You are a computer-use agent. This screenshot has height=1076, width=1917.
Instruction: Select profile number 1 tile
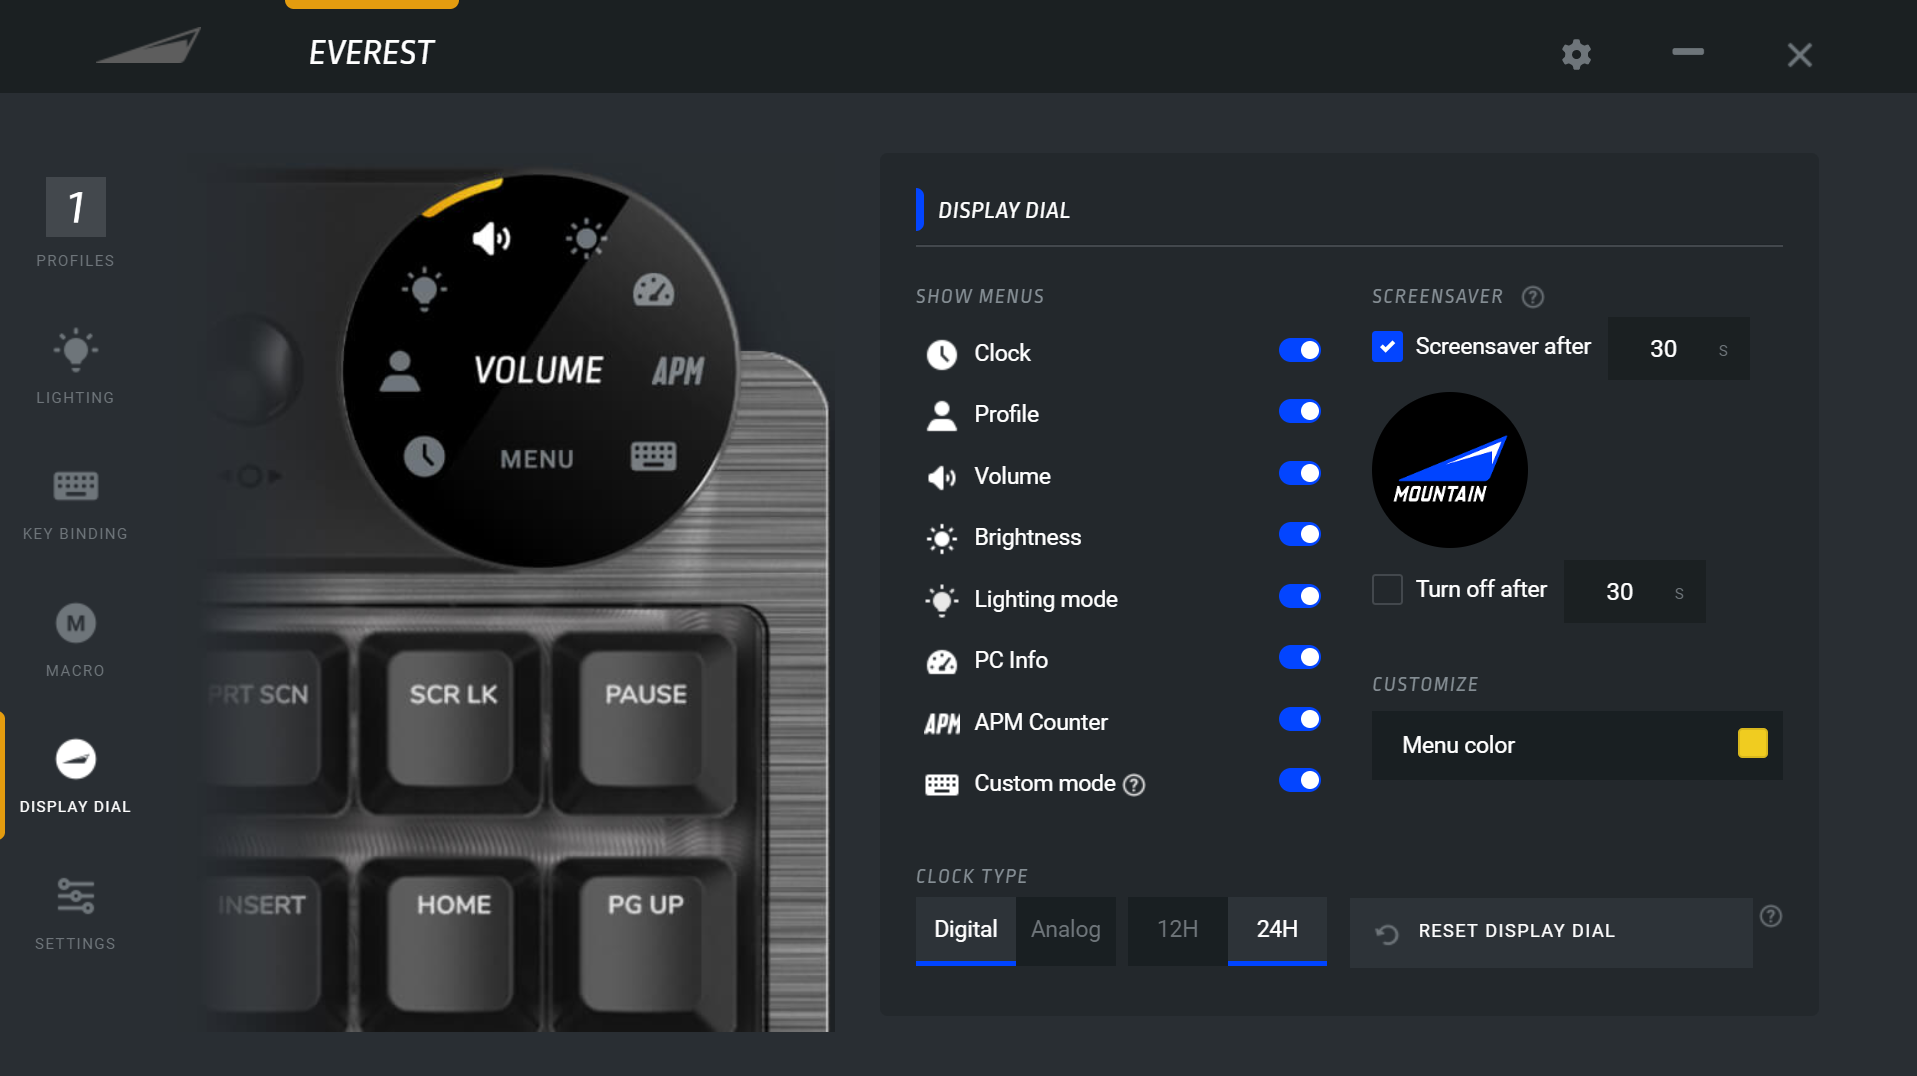click(75, 207)
